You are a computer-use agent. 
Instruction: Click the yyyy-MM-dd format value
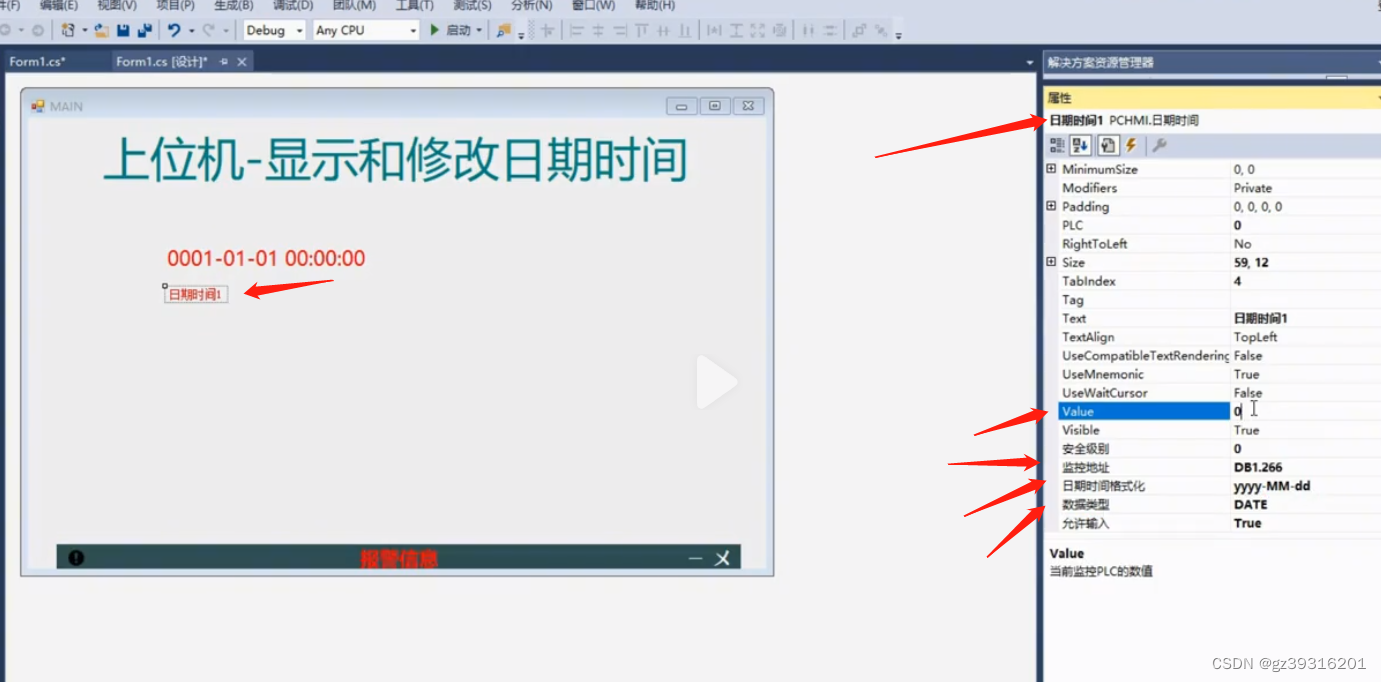(1272, 486)
